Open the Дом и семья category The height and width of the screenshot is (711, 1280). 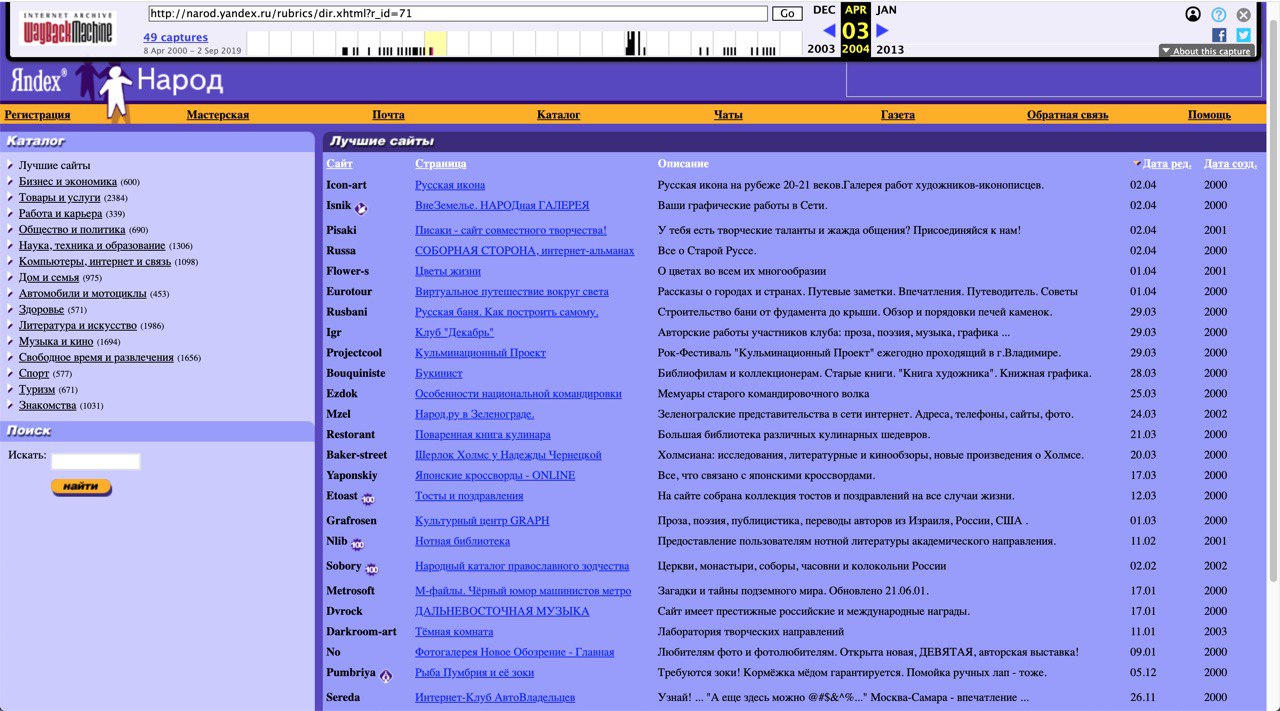point(49,278)
